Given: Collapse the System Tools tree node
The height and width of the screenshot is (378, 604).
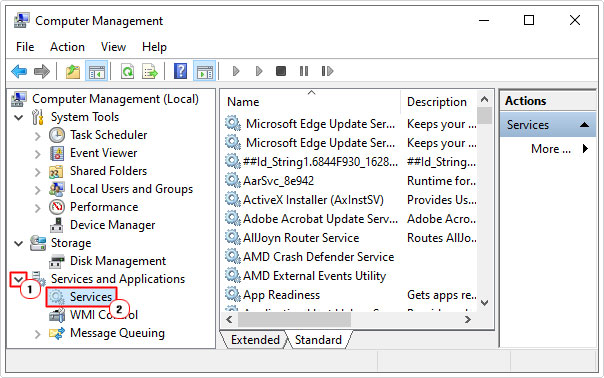Looking at the screenshot, I should point(18,117).
